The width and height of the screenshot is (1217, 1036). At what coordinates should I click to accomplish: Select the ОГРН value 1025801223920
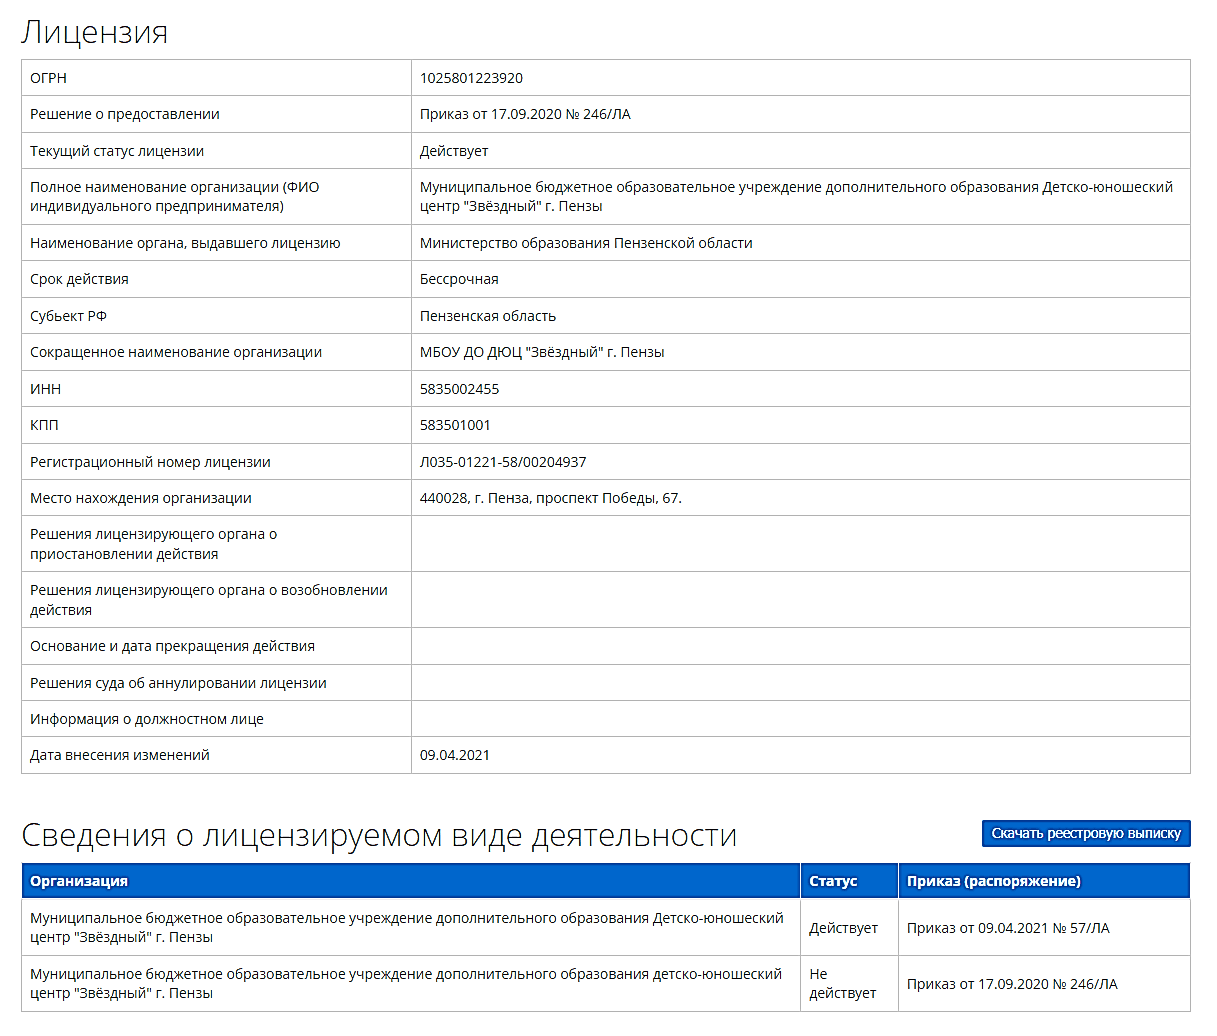pos(471,78)
